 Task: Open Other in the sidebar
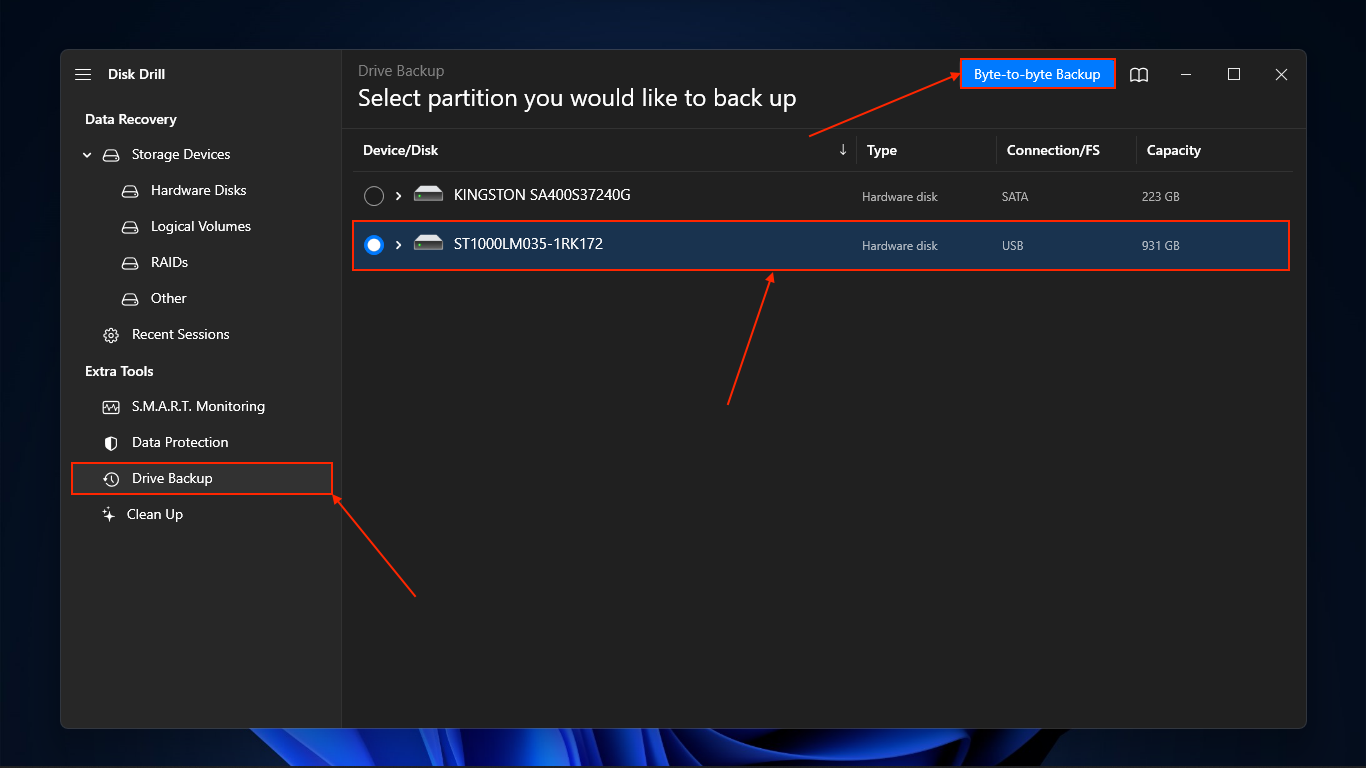(x=169, y=298)
